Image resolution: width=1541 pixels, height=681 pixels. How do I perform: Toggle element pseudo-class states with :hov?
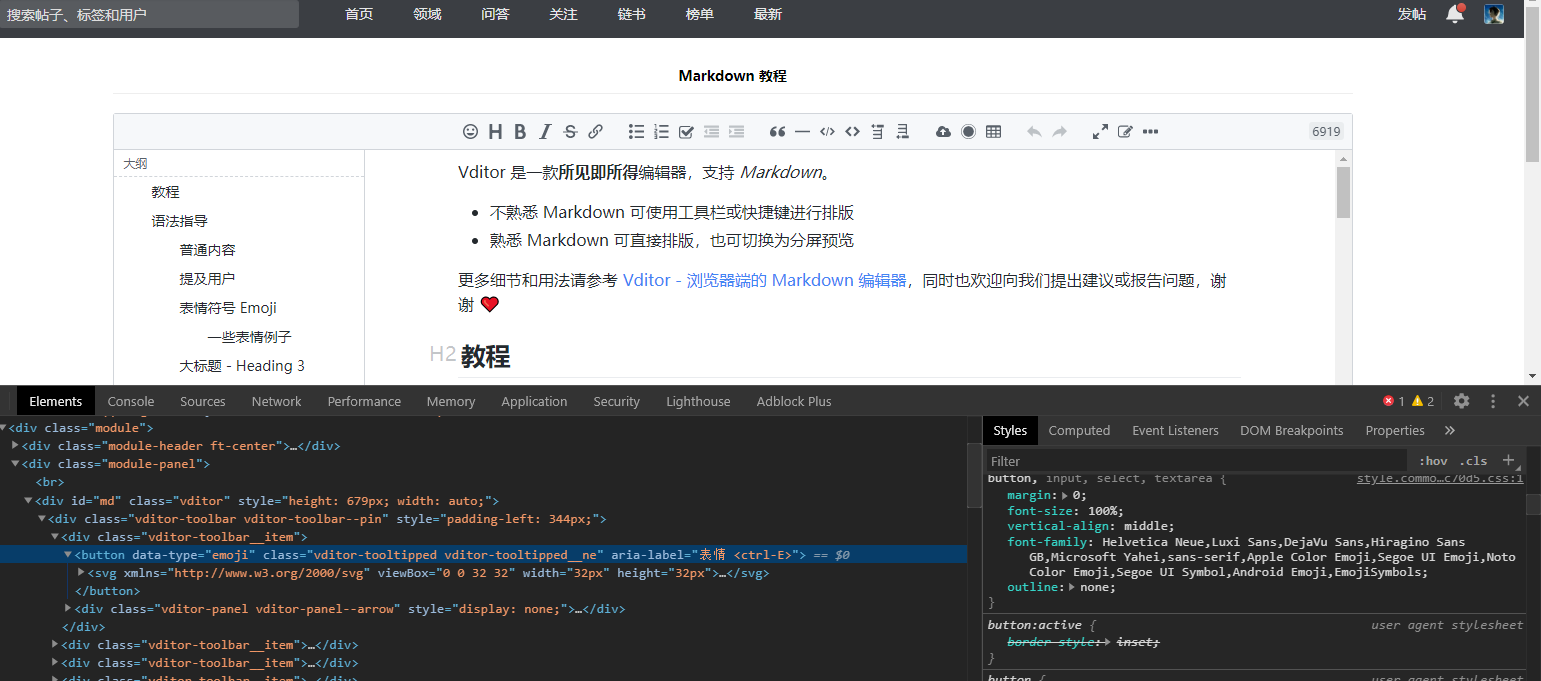tap(1433, 460)
